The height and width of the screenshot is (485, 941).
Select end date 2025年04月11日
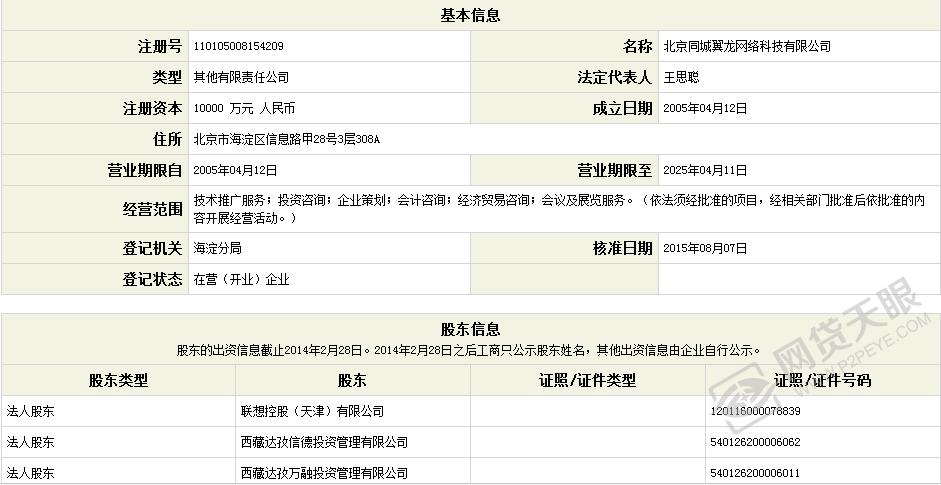(705, 170)
